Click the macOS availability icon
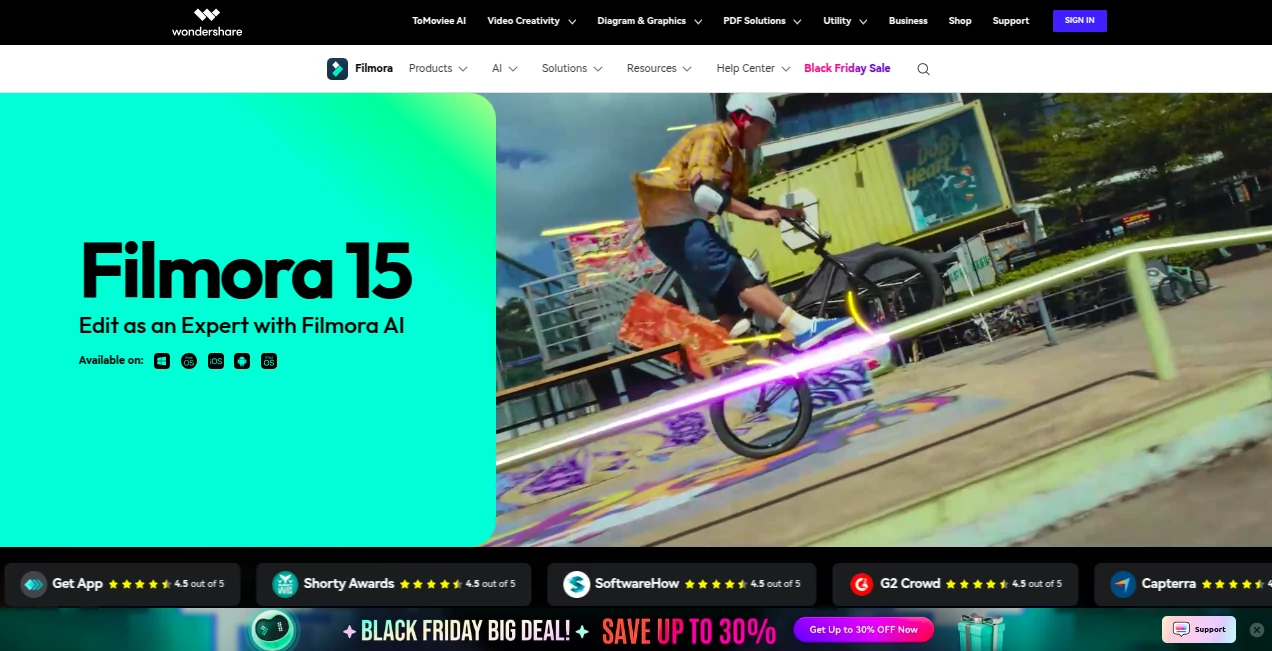Viewport: 1272px width, 651px height. coord(189,361)
